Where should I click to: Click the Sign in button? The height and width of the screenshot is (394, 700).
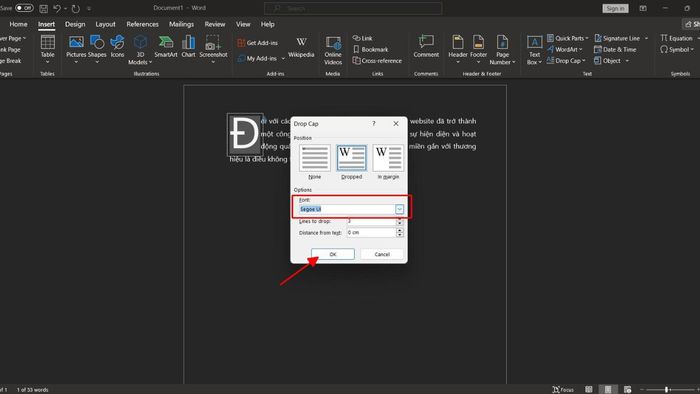click(x=615, y=8)
